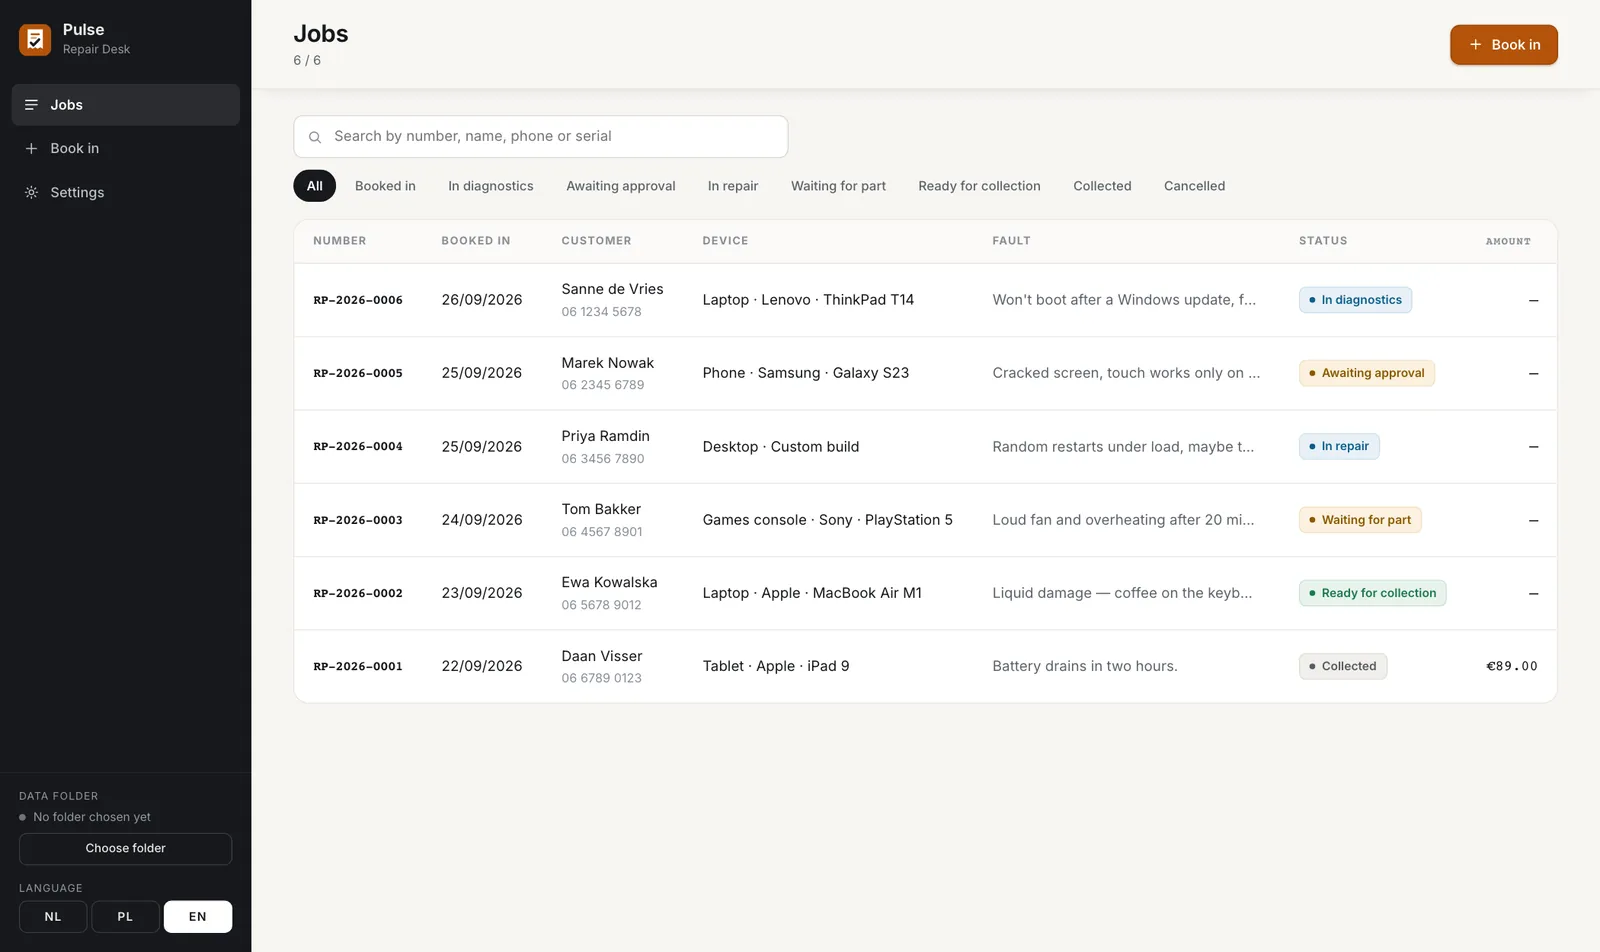
Task: Filter by Collected tab
Action: 1102,186
